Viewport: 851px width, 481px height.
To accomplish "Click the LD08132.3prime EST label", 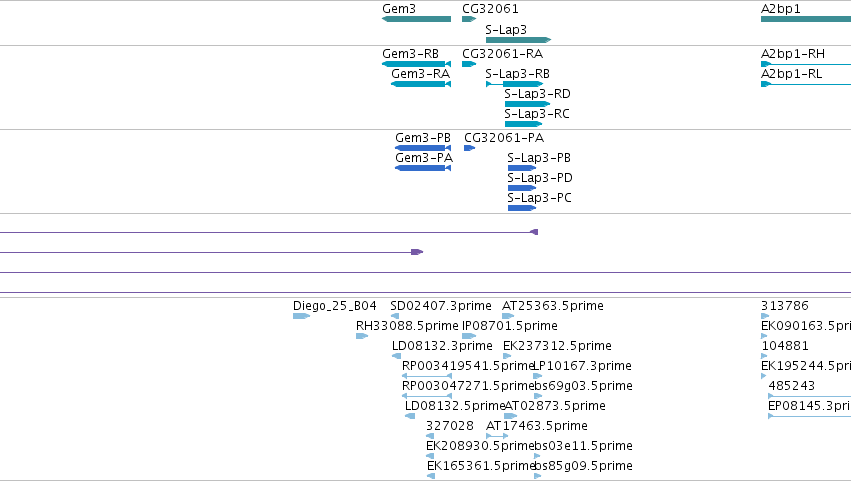I will (442, 346).
